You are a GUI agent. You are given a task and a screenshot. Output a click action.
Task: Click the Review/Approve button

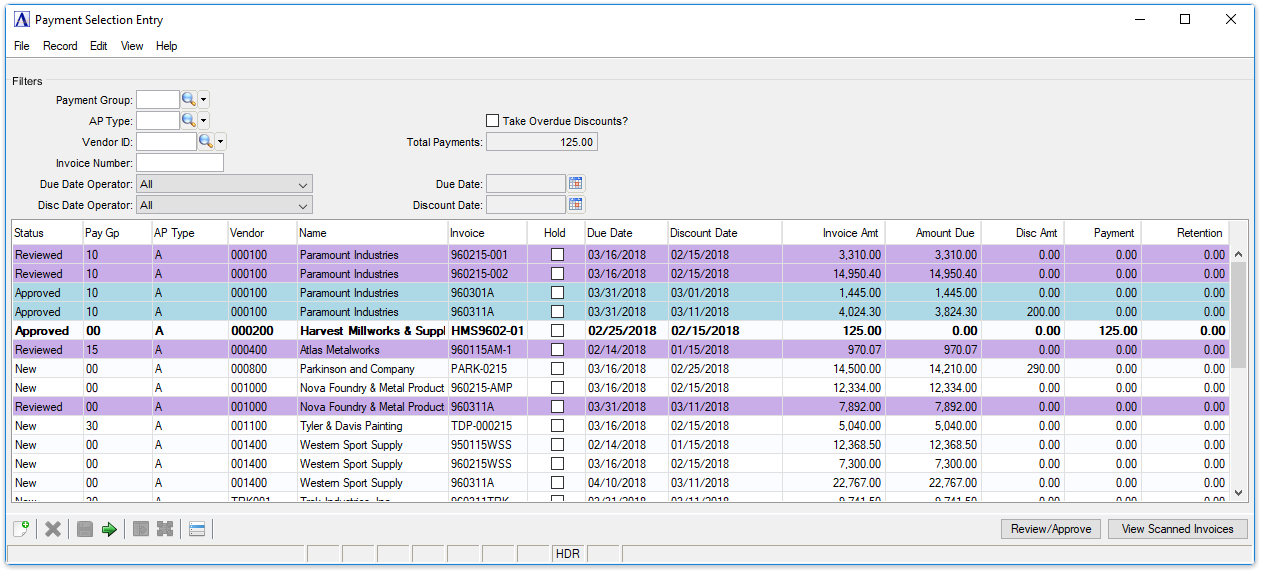coord(1051,529)
